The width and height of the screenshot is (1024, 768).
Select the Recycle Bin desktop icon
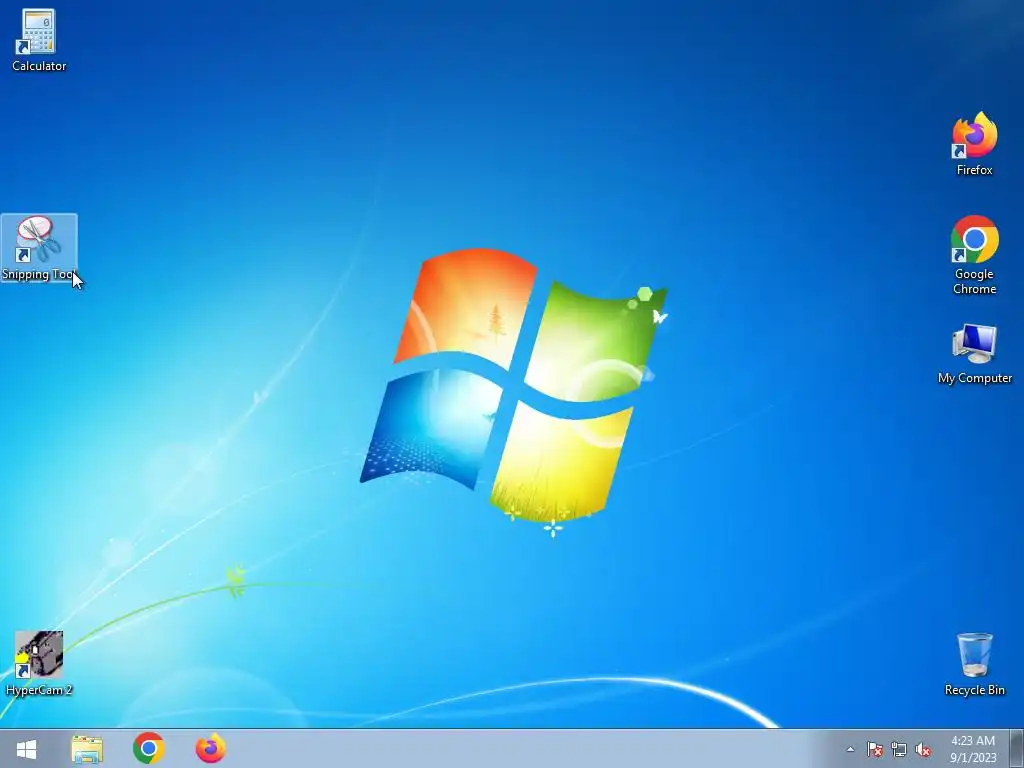[x=974, y=664]
